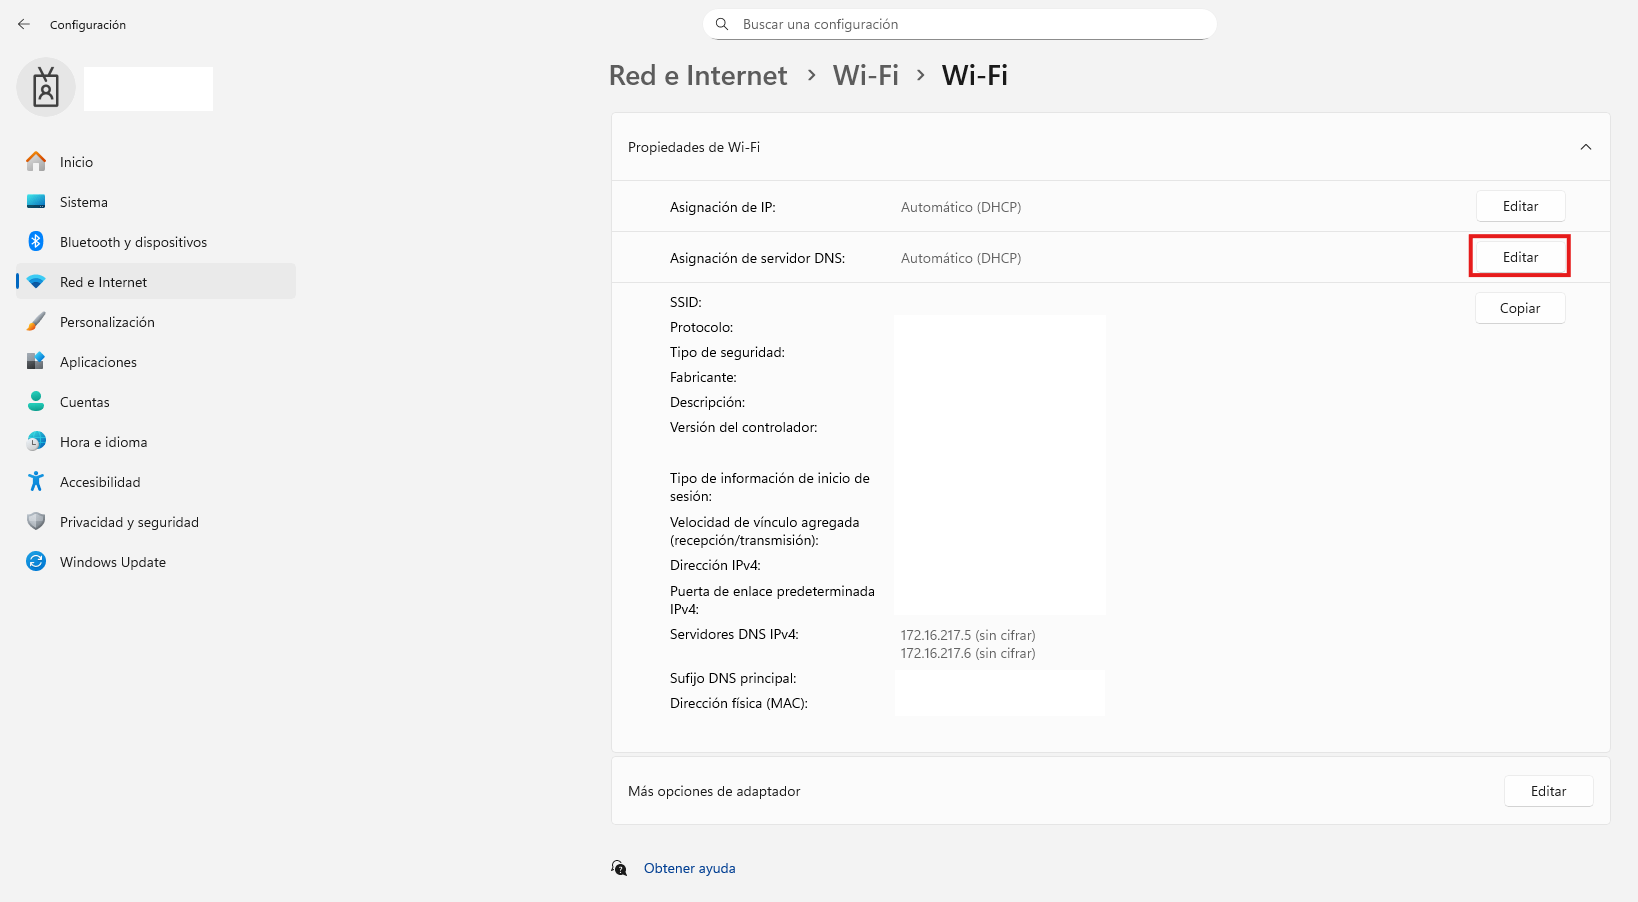Image resolution: width=1638 pixels, height=902 pixels.
Task: Edit the Asignación de servidor DNS
Action: tap(1520, 257)
